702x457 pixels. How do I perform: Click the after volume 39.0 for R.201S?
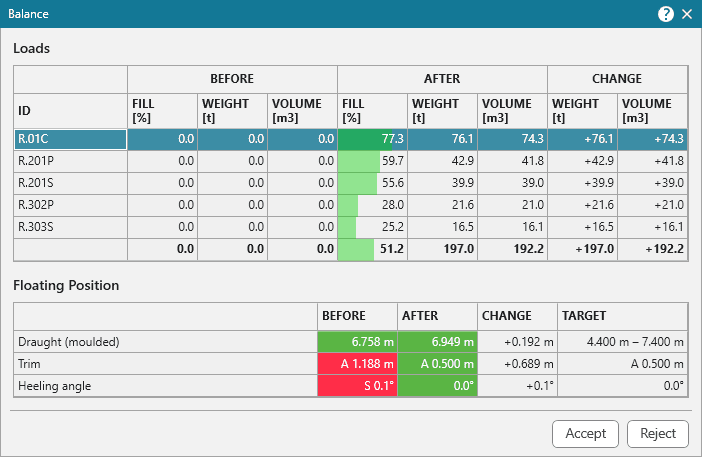[512, 183]
